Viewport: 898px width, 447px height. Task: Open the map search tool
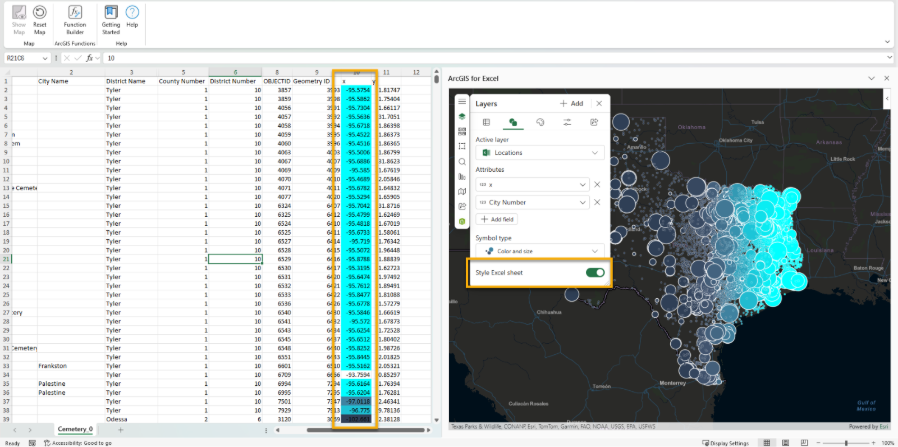pyautogui.click(x=462, y=161)
